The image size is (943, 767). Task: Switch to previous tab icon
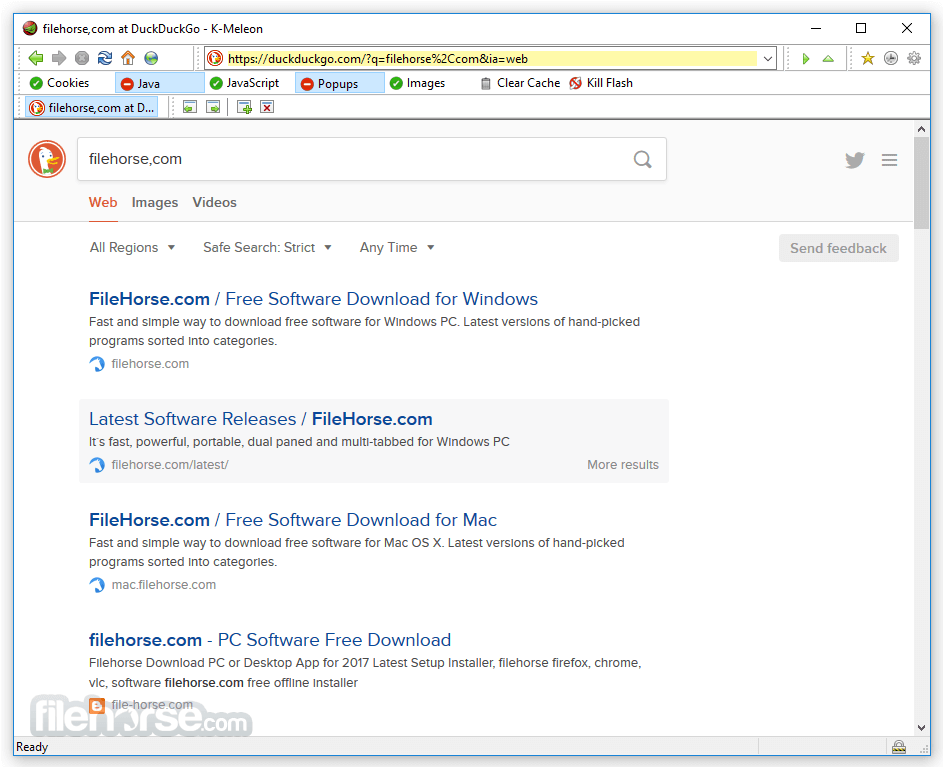[189, 107]
